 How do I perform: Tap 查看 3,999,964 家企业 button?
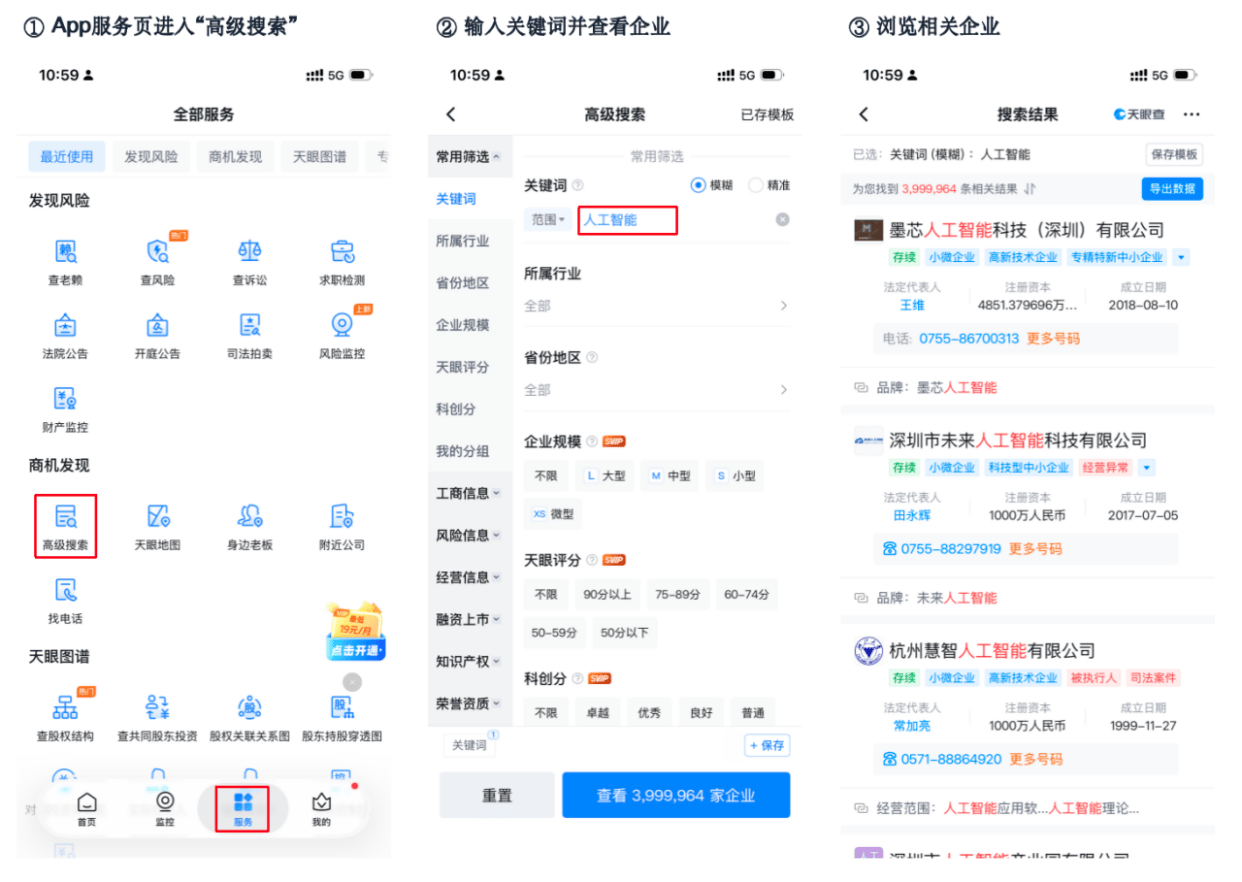click(676, 796)
